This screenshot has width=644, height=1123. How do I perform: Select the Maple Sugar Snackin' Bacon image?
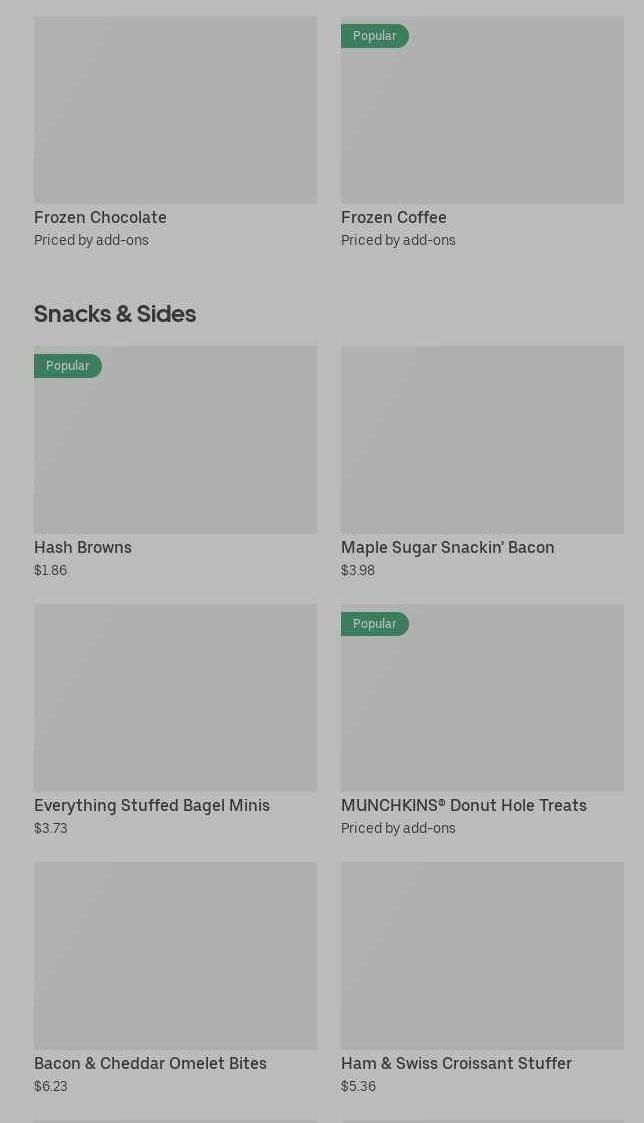[482, 440]
